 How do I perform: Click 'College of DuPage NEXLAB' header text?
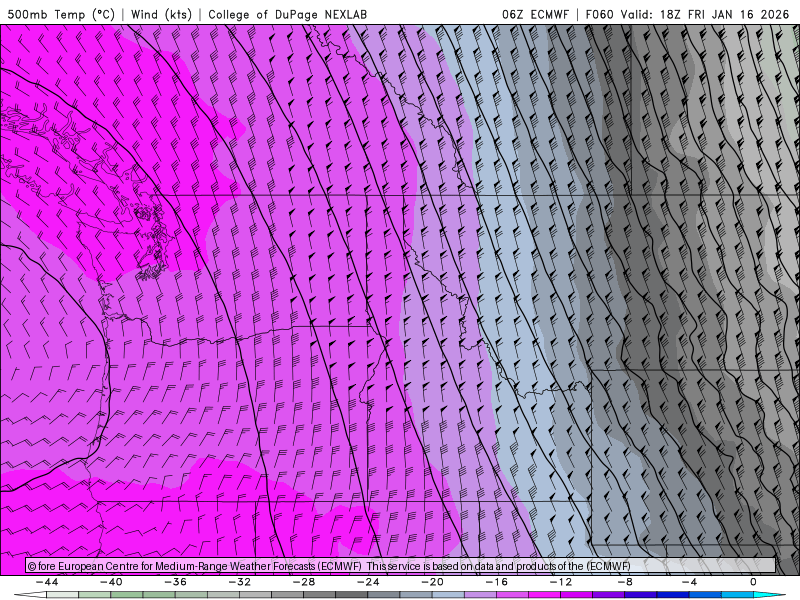pyautogui.click(x=287, y=14)
